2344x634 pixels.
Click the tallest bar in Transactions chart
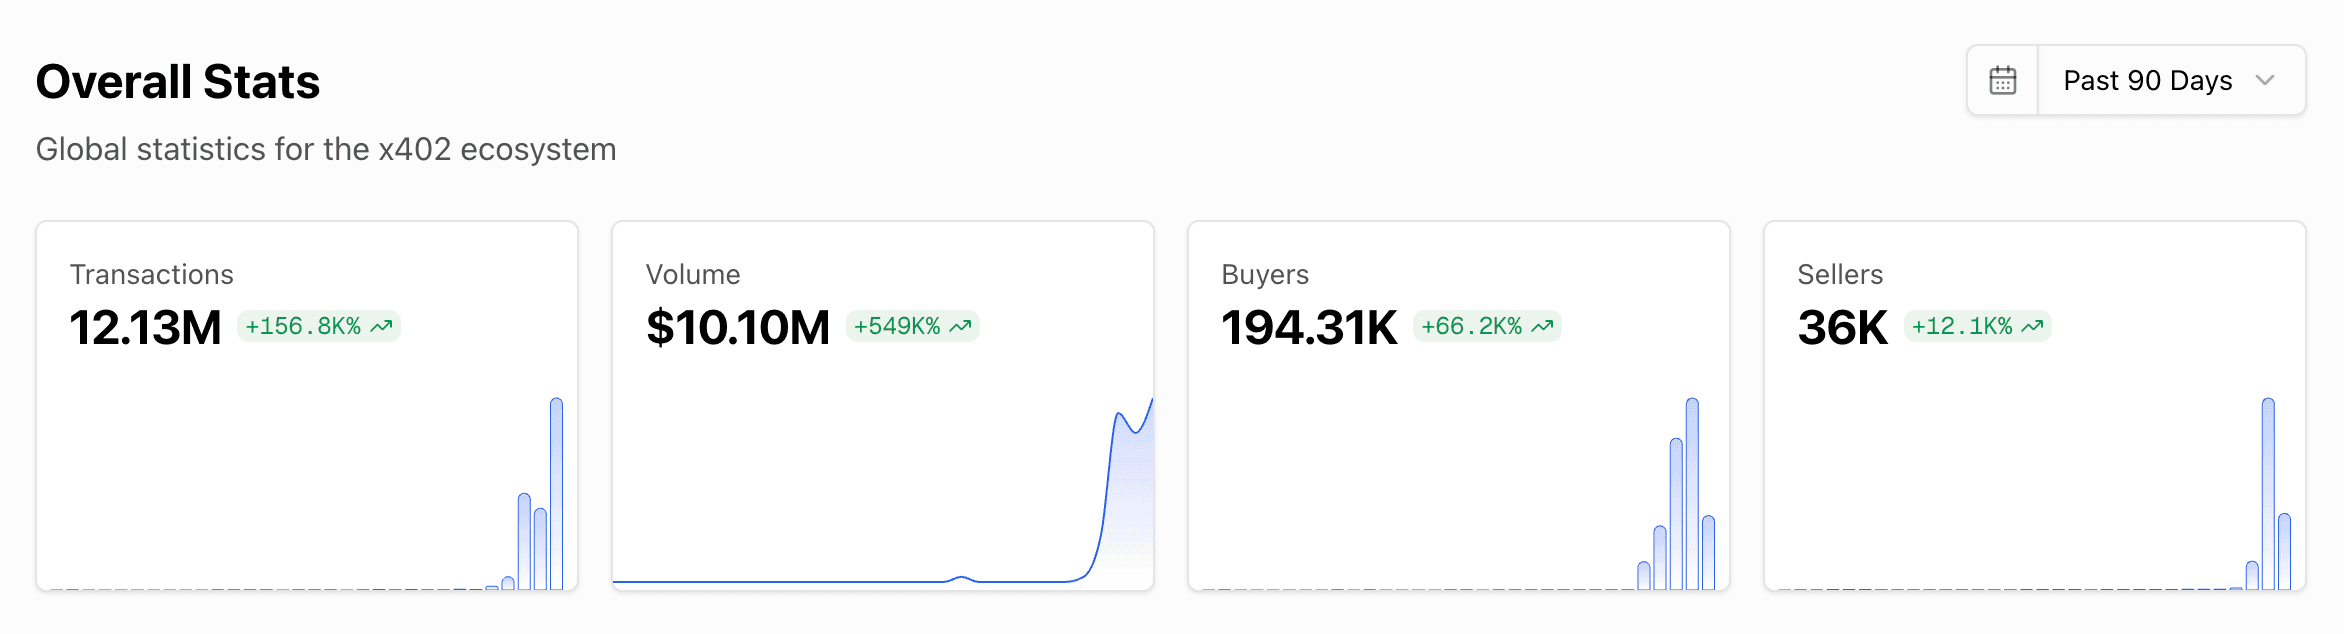[556, 493]
